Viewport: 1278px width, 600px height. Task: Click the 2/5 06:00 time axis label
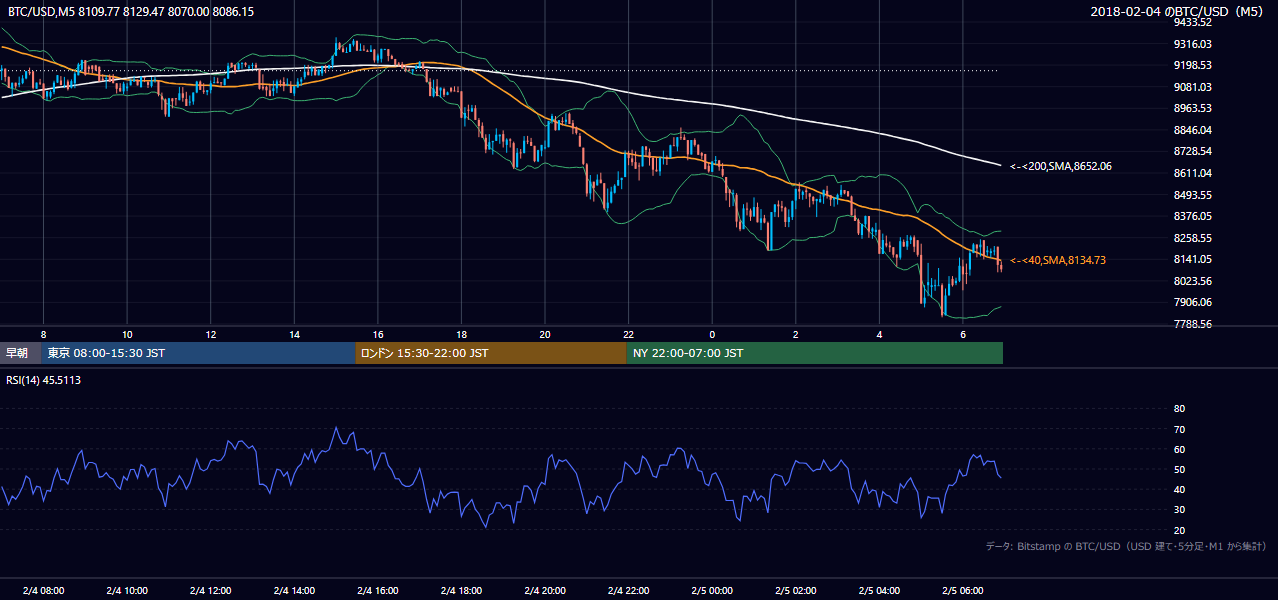coord(963,590)
